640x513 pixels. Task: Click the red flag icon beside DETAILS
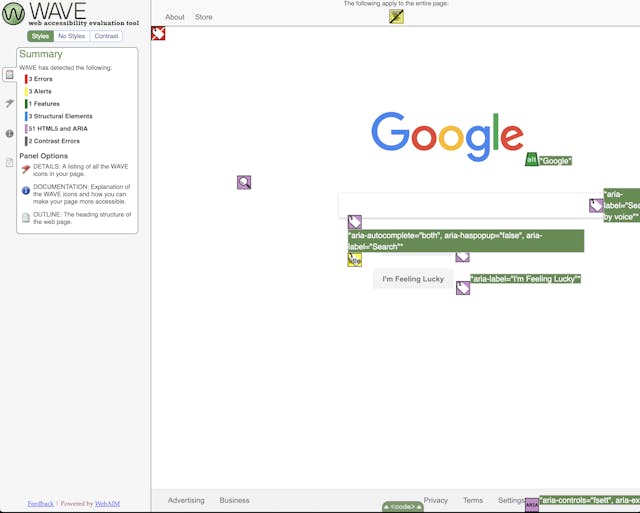click(26, 169)
